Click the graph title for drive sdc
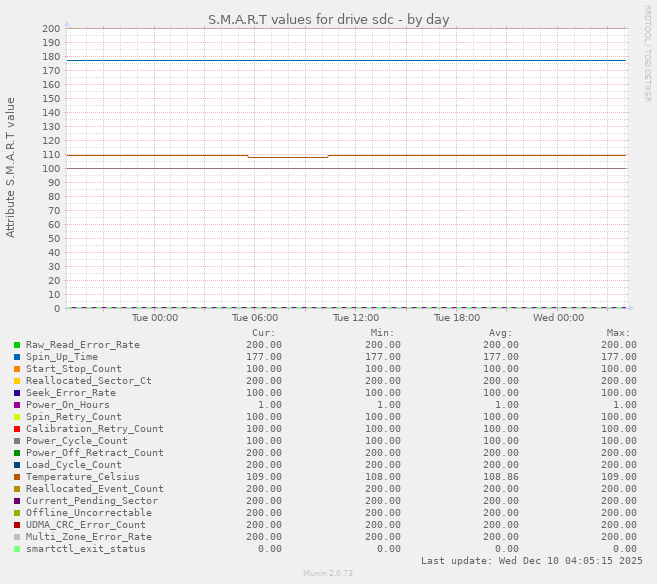 [328, 19]
